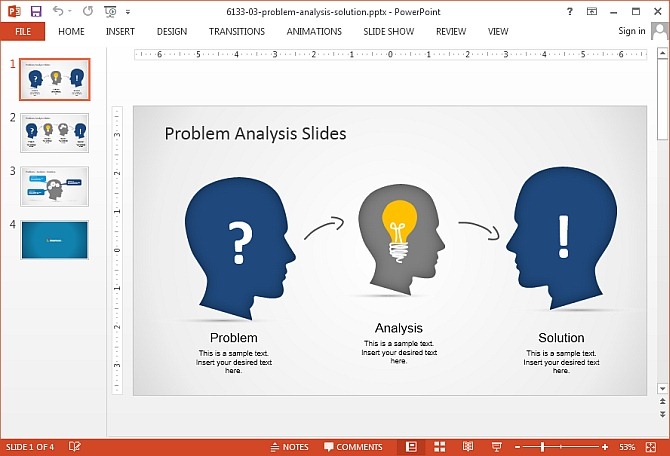
Task: Click the sample text under Problem
Action: coord(234,362)
